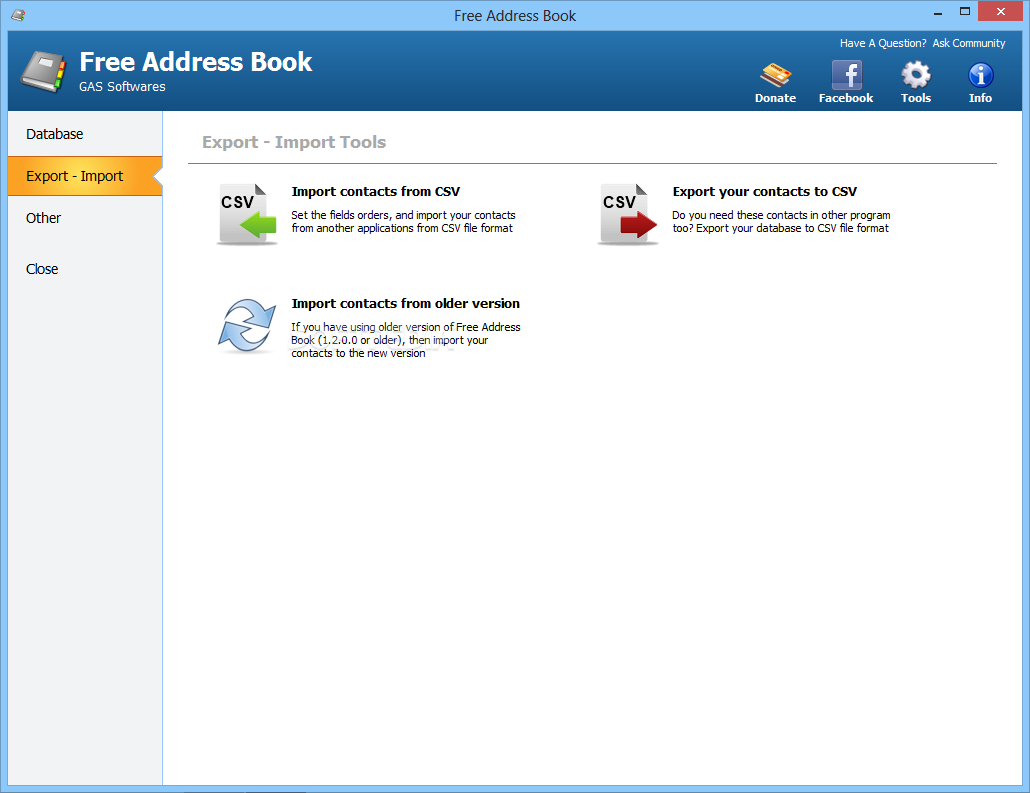Click the Import contacts from CSV title
Screen dimensions: 1030x793
tap(376, 192)
